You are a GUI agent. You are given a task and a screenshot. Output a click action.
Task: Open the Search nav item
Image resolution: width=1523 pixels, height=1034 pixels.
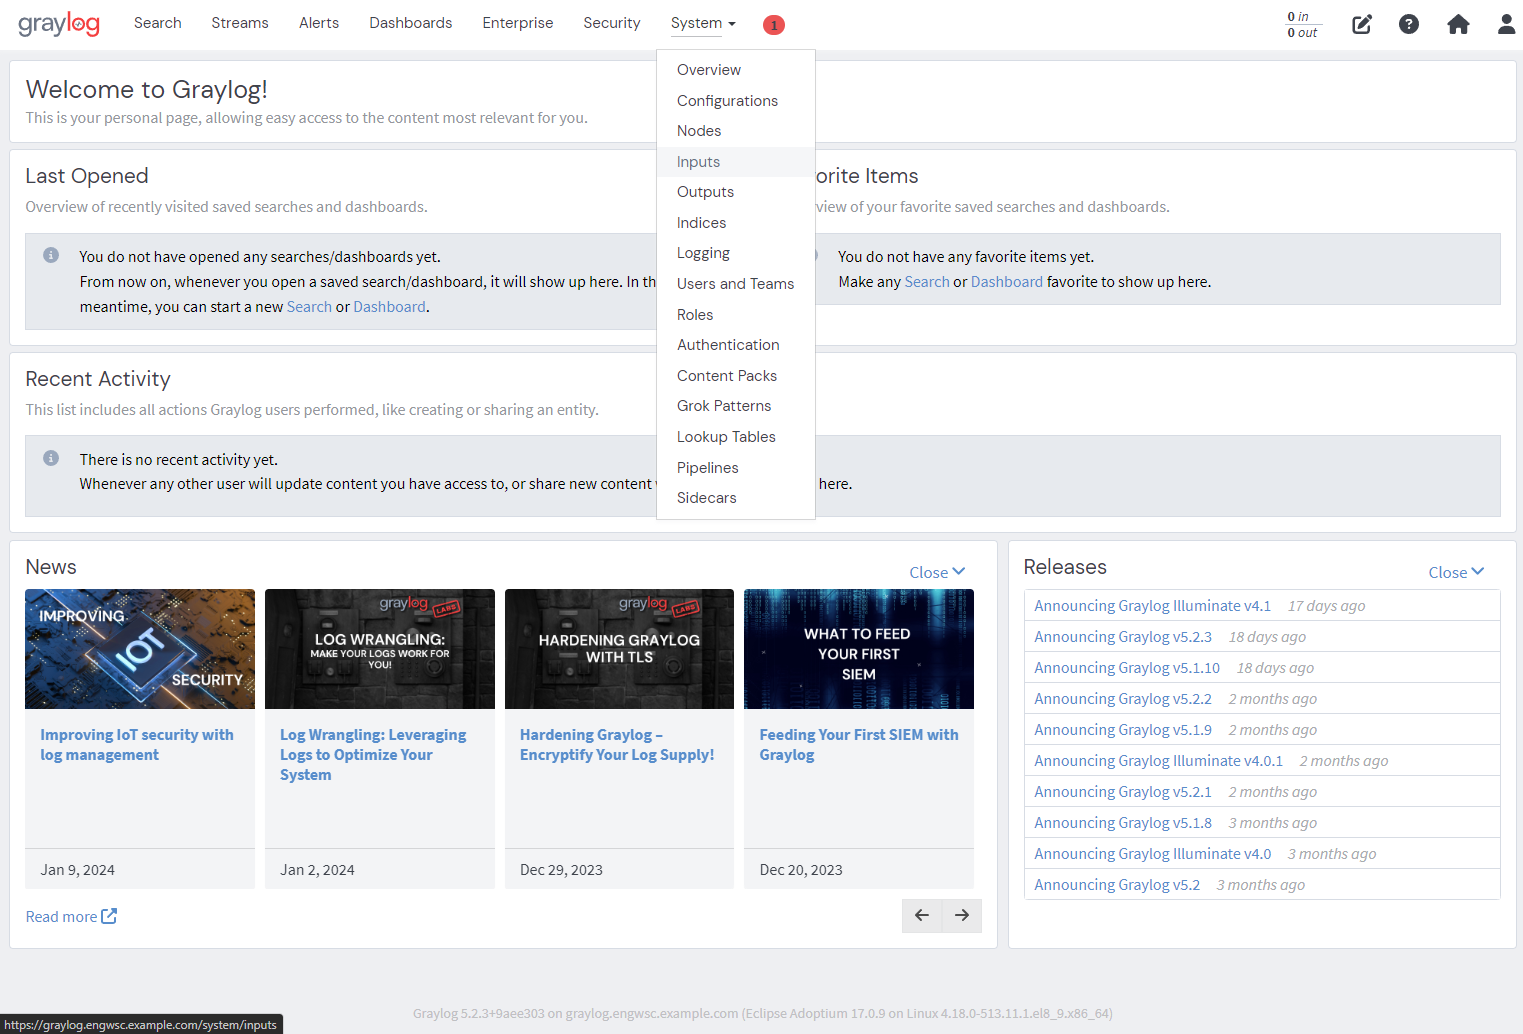click(158, 23)
